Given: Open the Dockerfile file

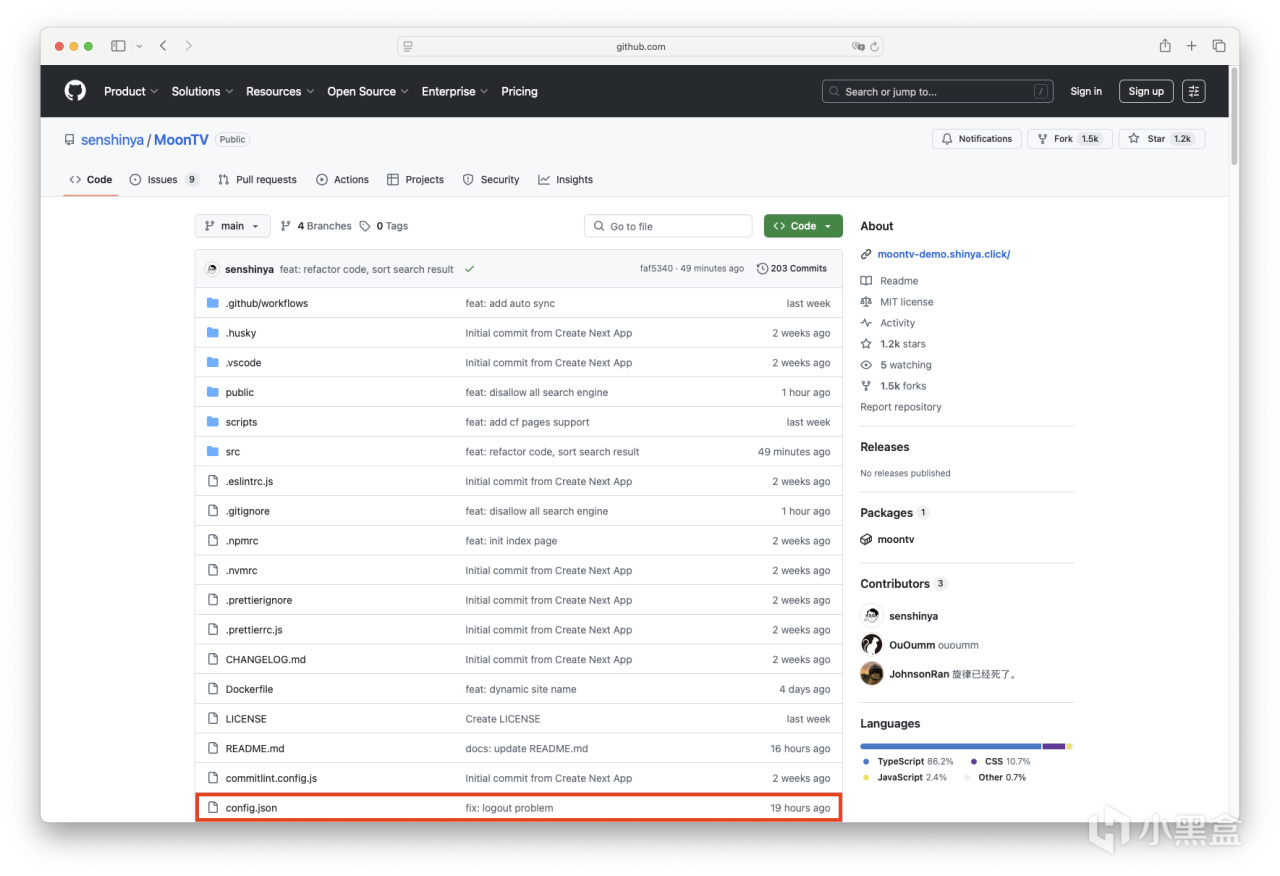Looking at the screenshot, I should tap(249, 689).
